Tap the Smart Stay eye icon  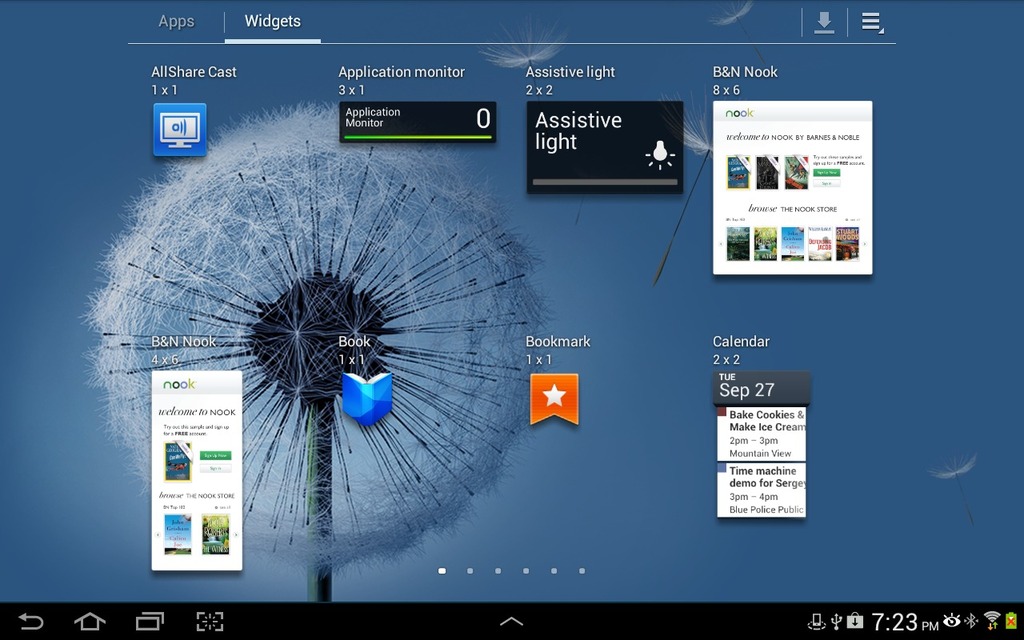point(952,620)
